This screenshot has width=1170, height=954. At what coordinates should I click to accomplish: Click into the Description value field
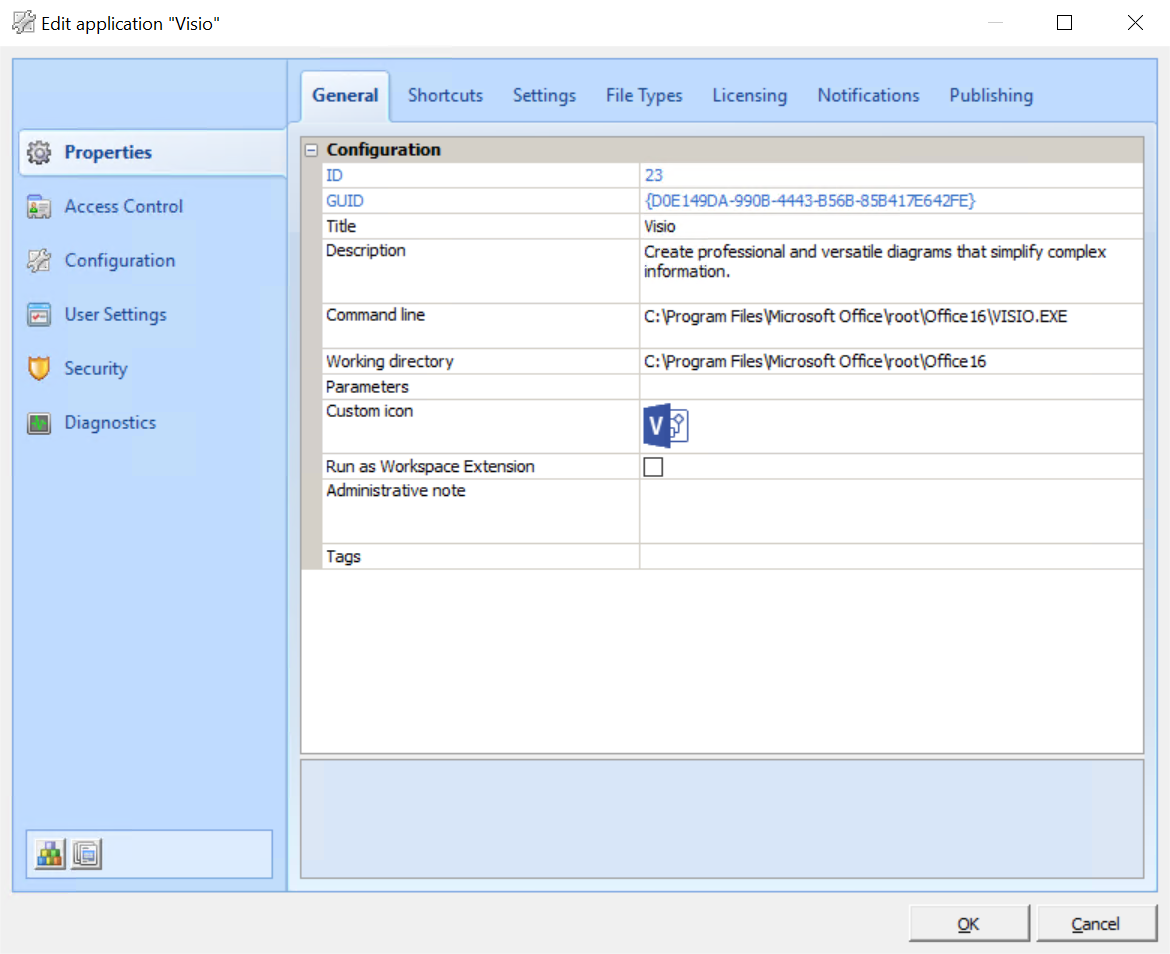point(891,271)
